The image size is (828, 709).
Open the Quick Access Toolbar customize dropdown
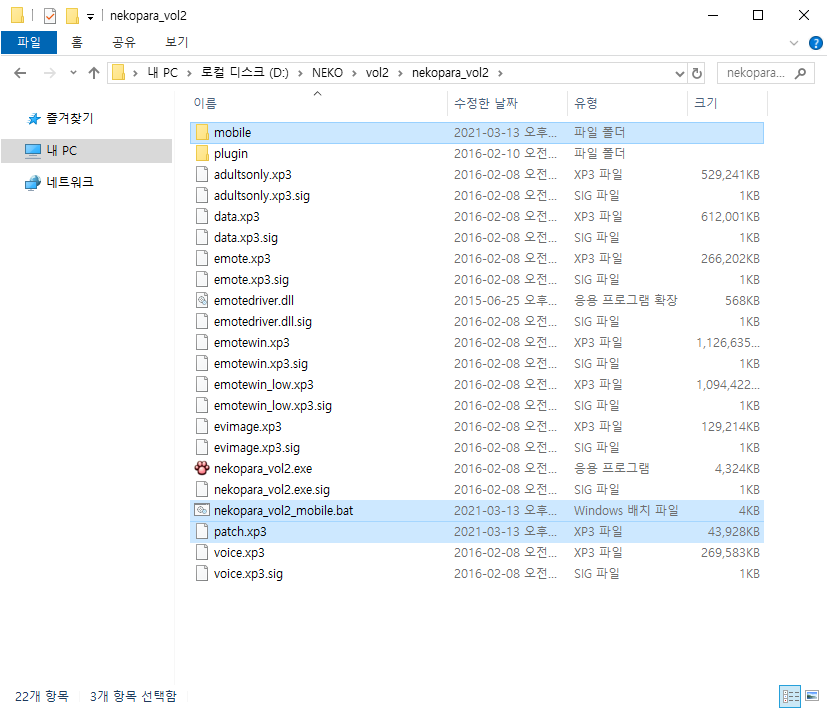90,17
